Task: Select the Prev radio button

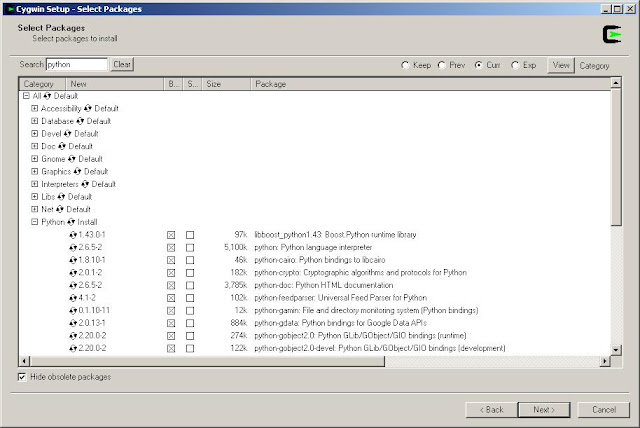Action: [x=442, y=65]
